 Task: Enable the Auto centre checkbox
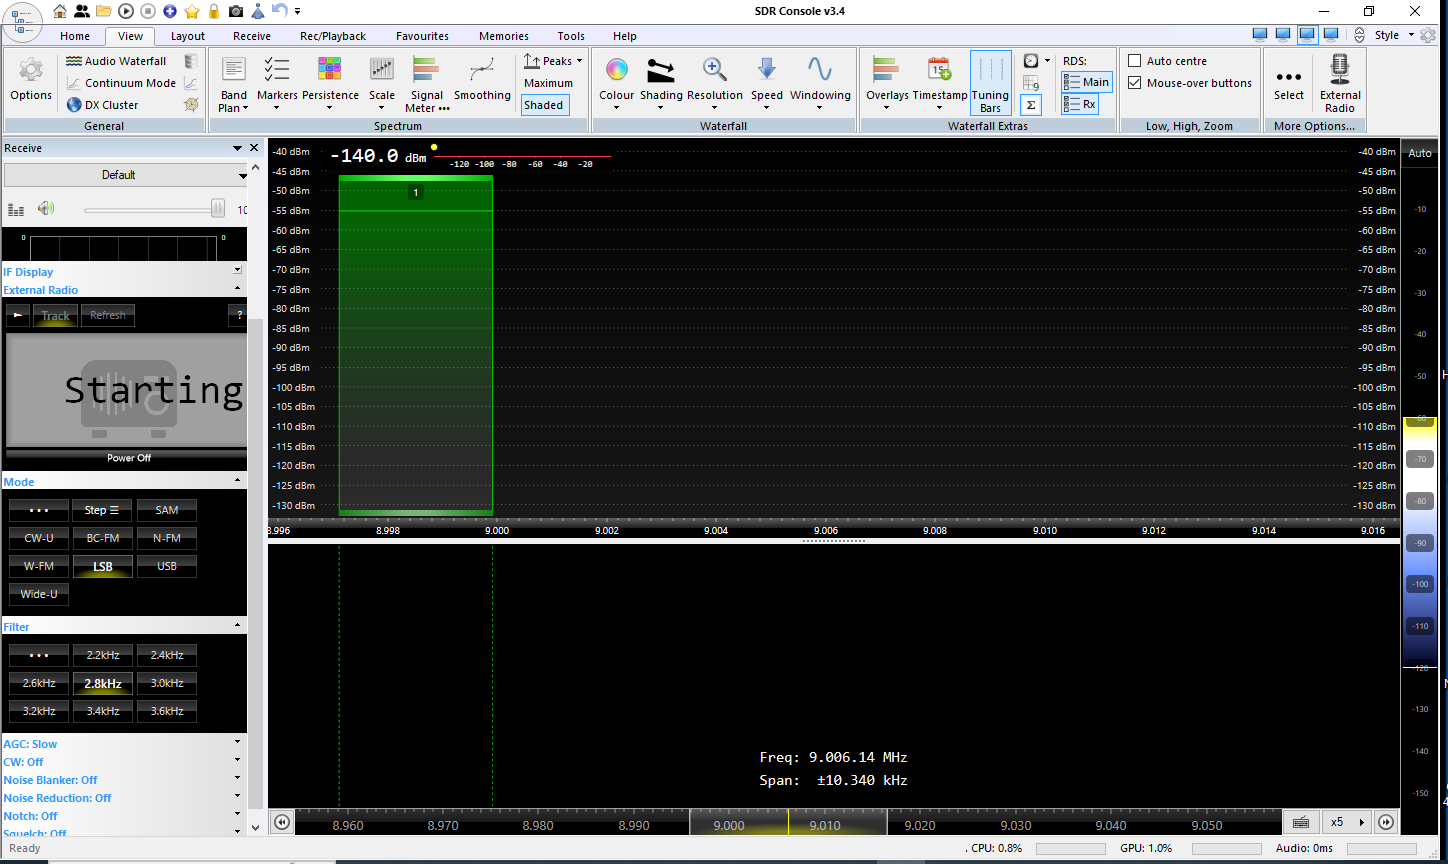pyautogui.click(x=1135, y=61)
